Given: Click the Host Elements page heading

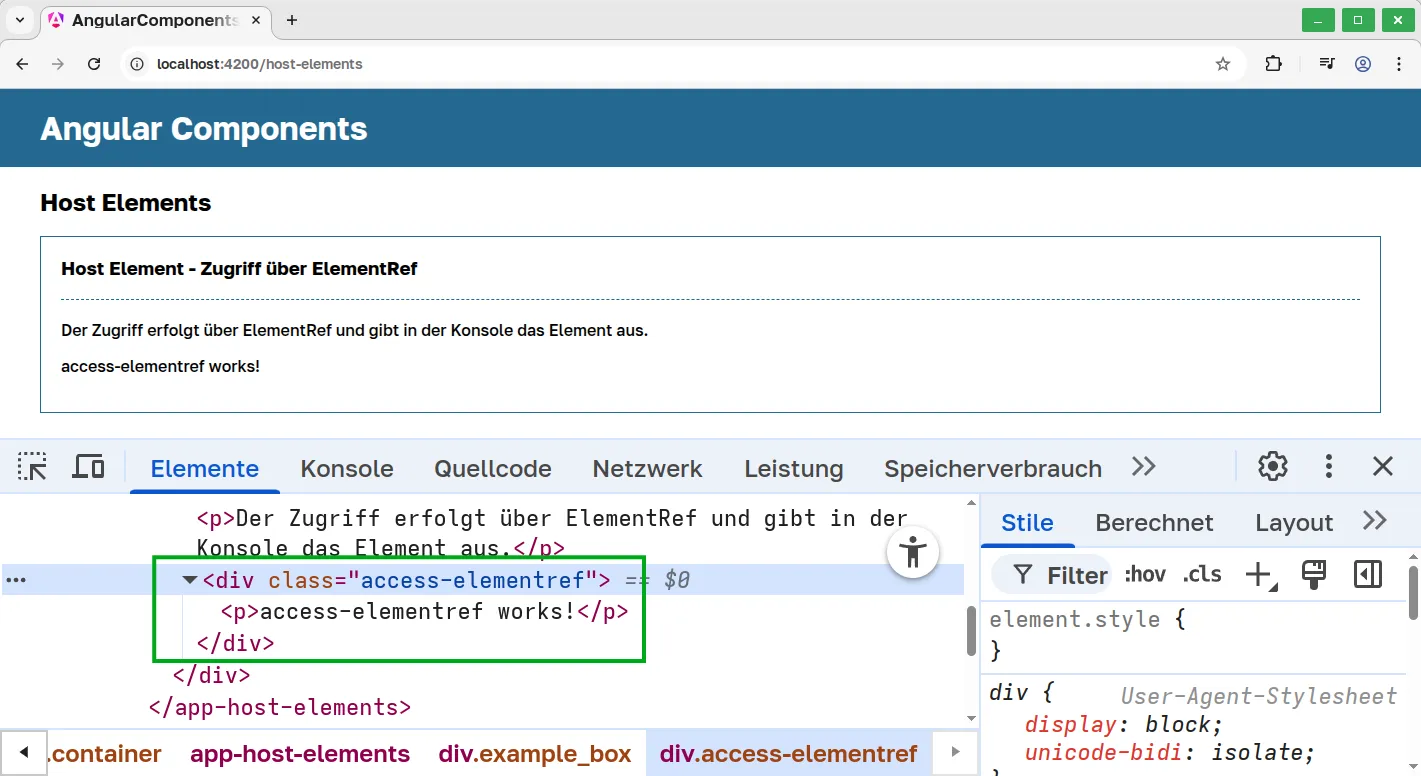Looking at the screenshot, I should tap(126, 203).
